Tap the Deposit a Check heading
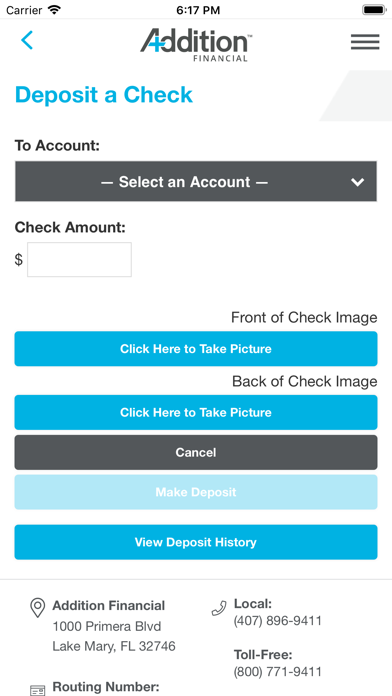 pos(104,95)
